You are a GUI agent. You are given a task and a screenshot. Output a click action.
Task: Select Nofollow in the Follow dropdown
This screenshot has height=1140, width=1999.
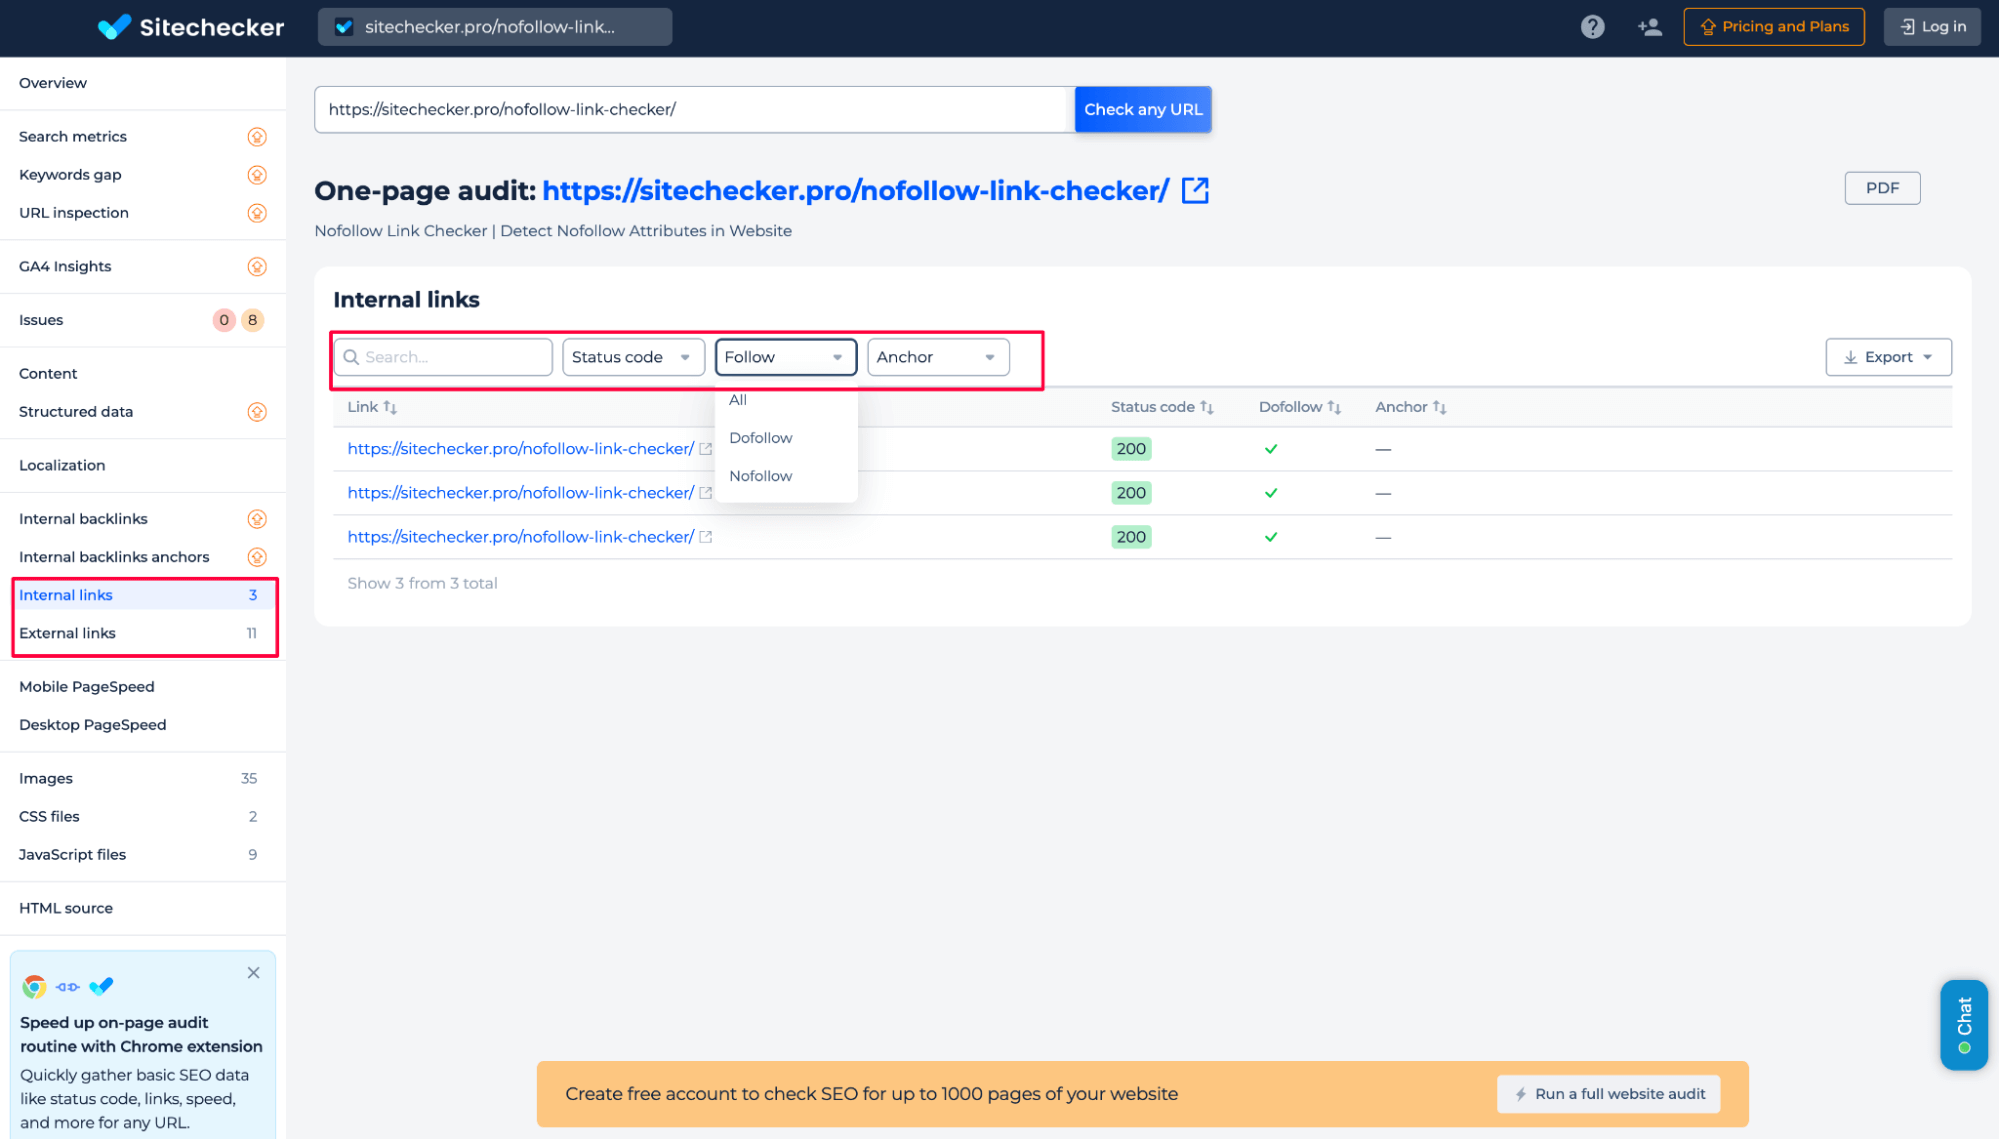tap(760, 476)
